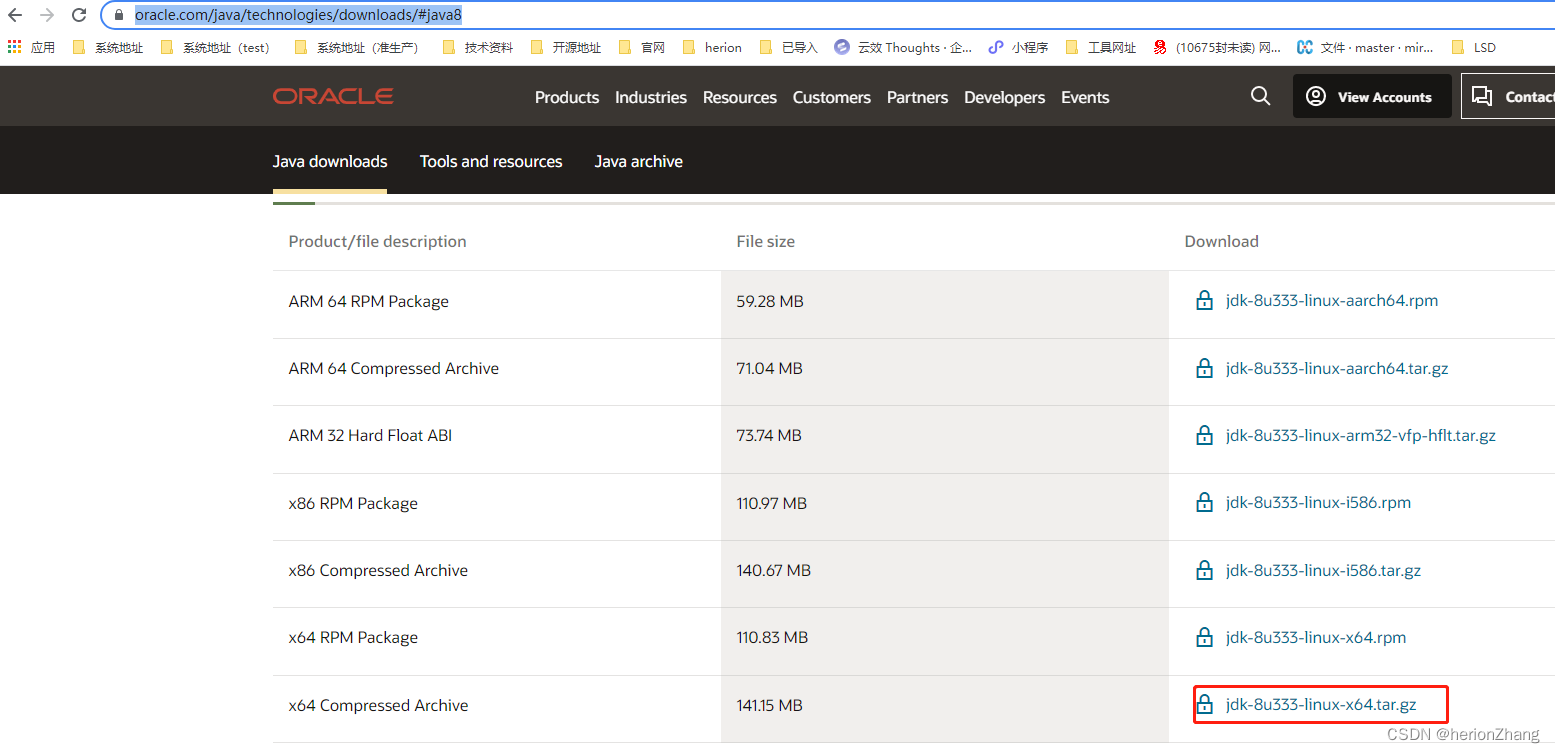This screenshot has width=1555, height=753.
Task: Download jdk-8u333-linux-x64.tar.gz
Action: coord(1321,705)
